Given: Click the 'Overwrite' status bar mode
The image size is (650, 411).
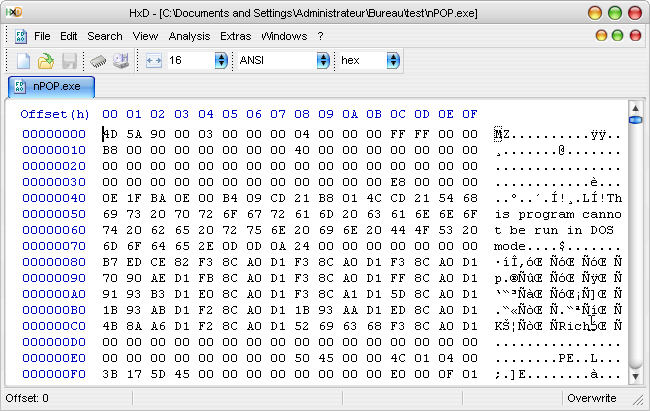Looking at the screenshot, I should 592,398.
